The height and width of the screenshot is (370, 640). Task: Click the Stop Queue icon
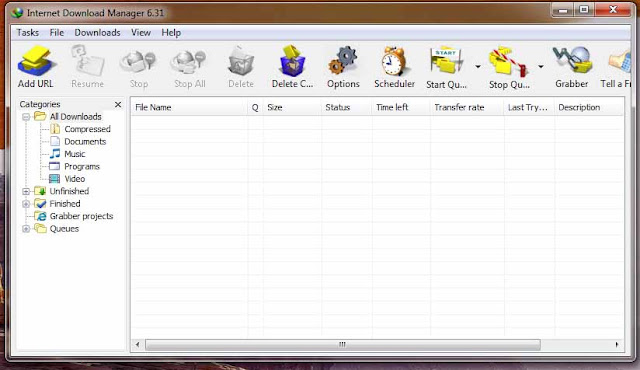click(x=509, y=62)
